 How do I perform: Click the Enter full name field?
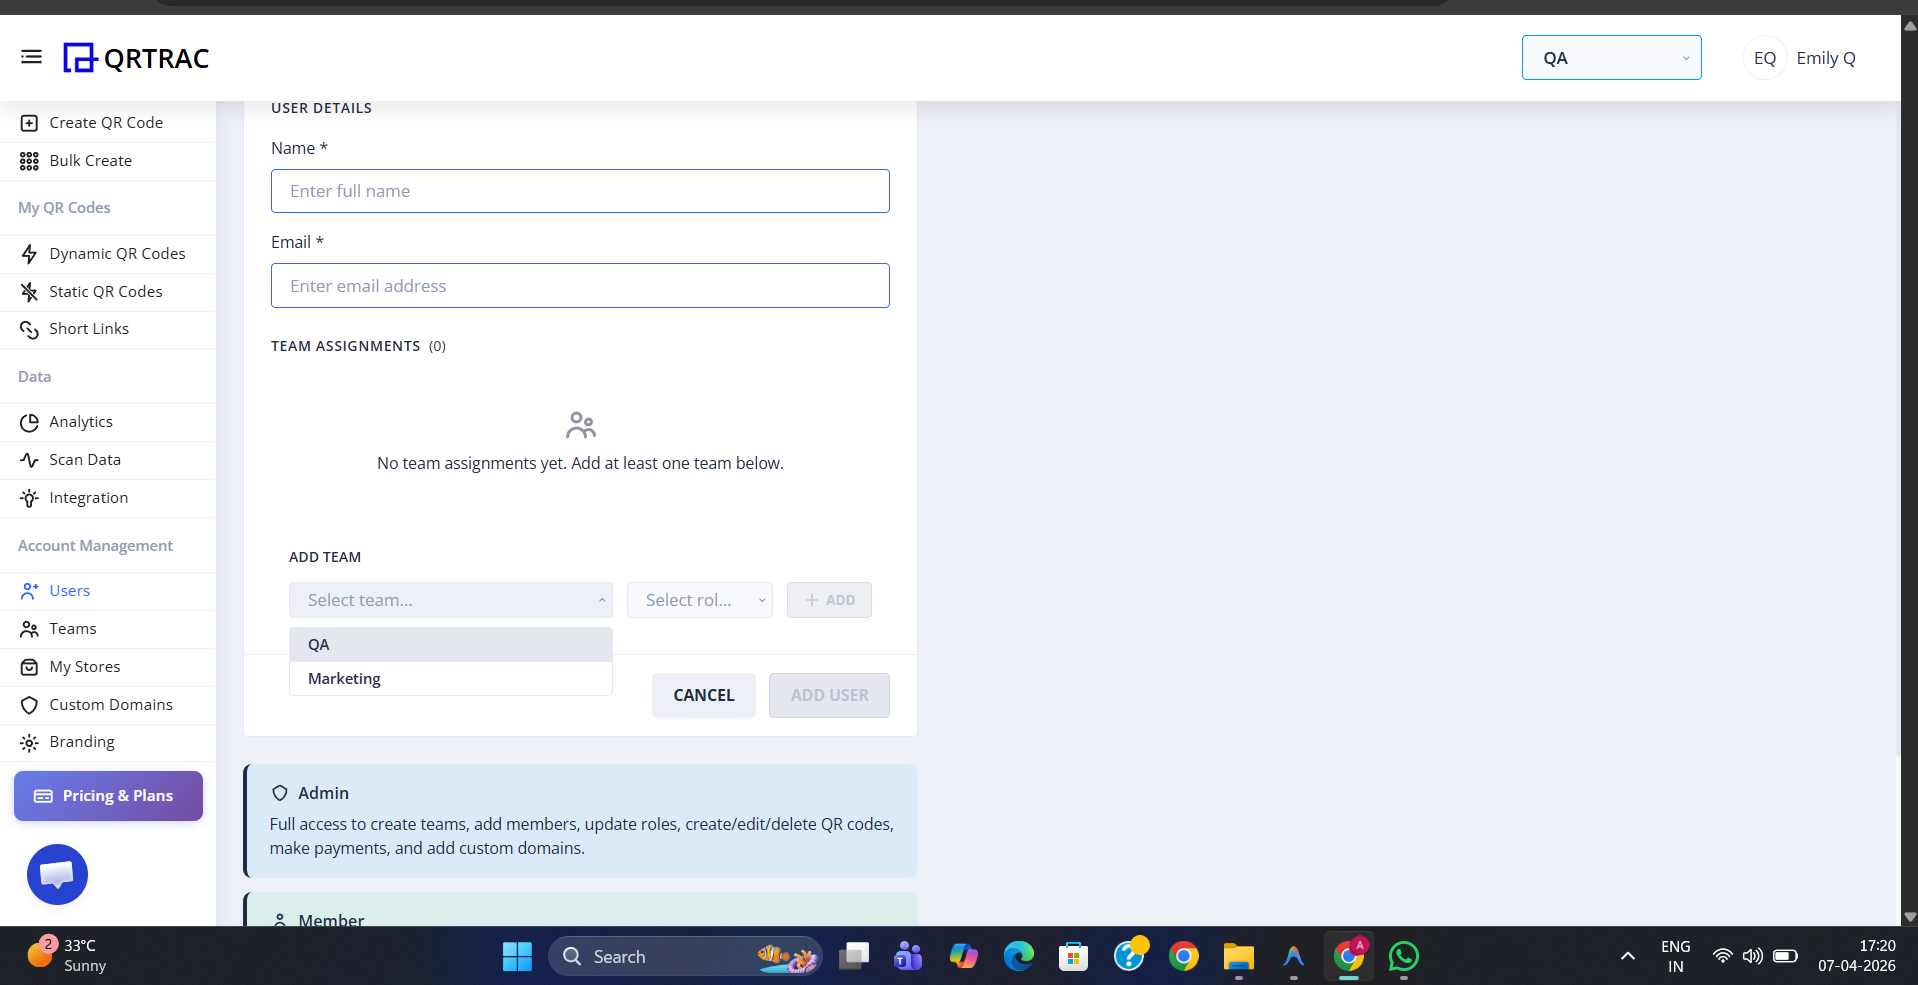(580, 190)
